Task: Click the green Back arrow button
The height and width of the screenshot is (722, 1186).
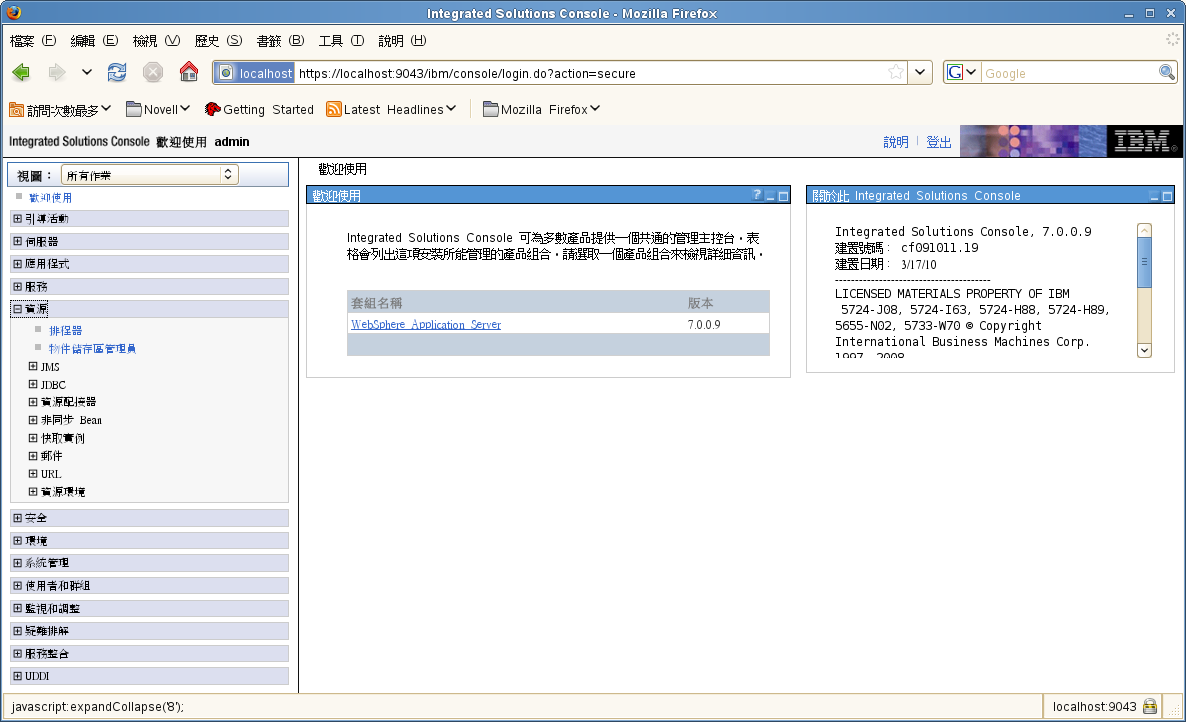Action: tap(21, 73)
